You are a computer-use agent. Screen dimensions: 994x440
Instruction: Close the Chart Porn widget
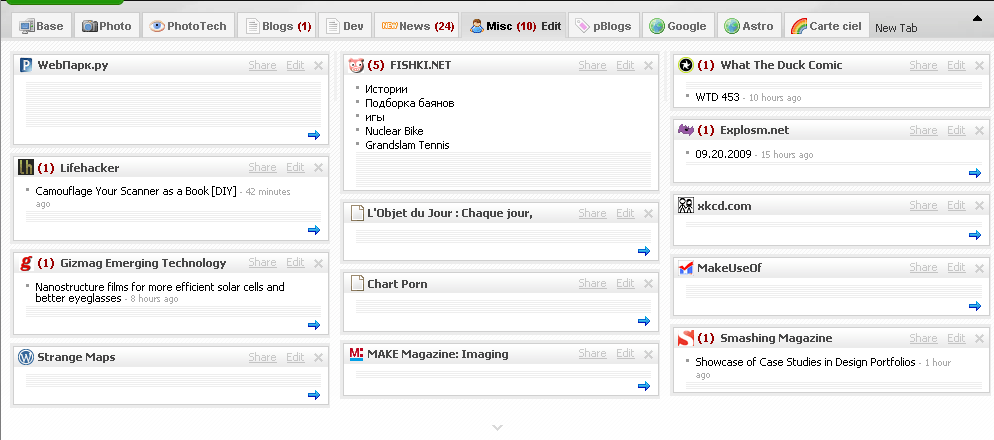coord(648,283)
